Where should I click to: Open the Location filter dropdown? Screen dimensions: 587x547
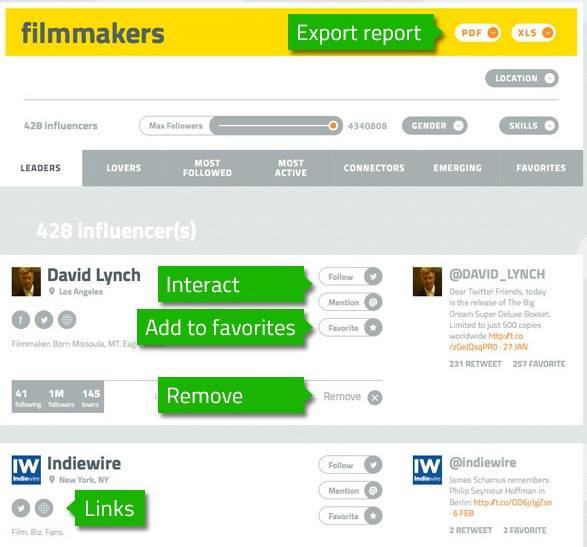pos(522,78)
